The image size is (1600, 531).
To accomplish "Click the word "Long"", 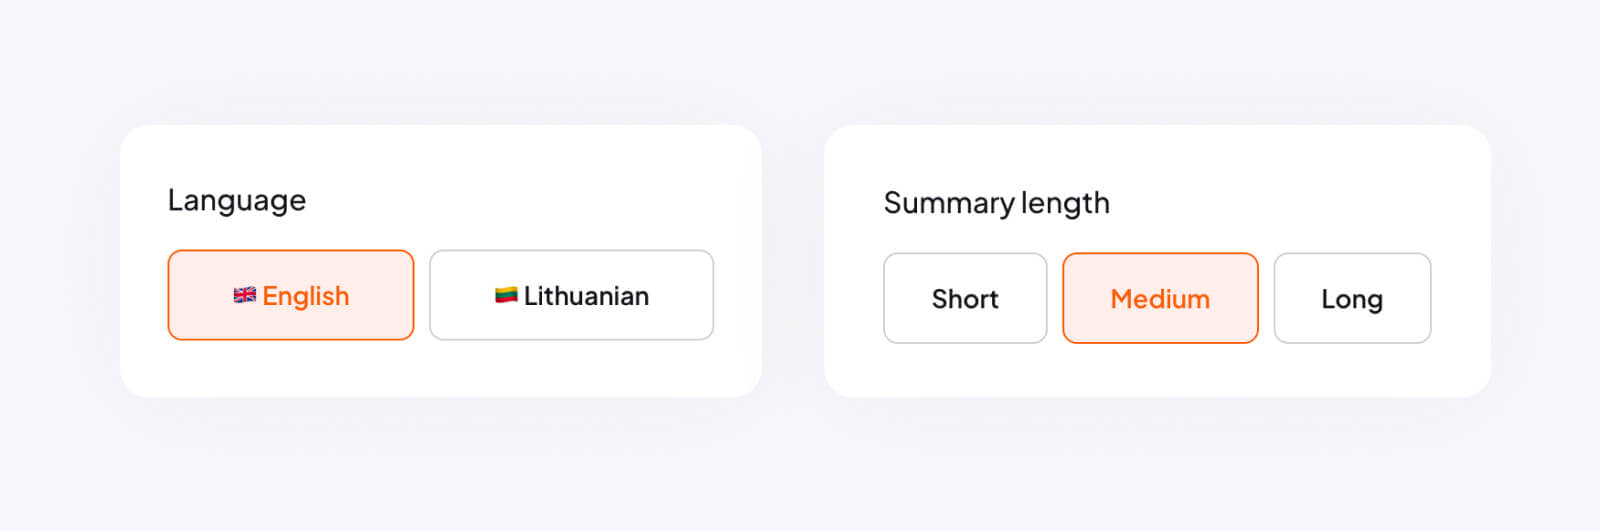I will coord(1352,299).
